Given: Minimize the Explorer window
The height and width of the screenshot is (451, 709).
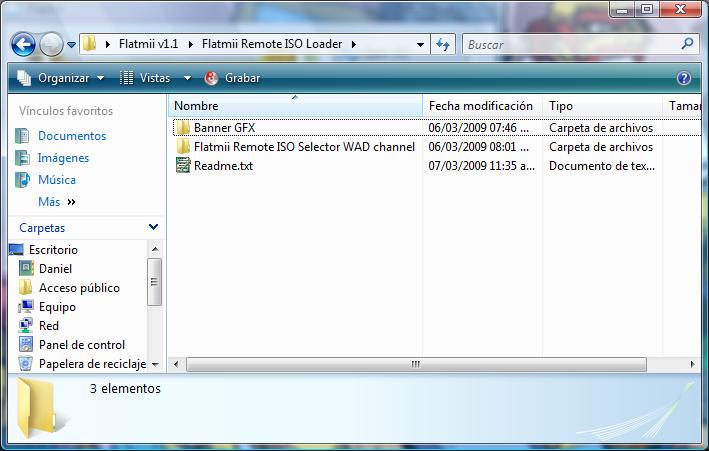Looking at the screenshot, I should [622, 9].
